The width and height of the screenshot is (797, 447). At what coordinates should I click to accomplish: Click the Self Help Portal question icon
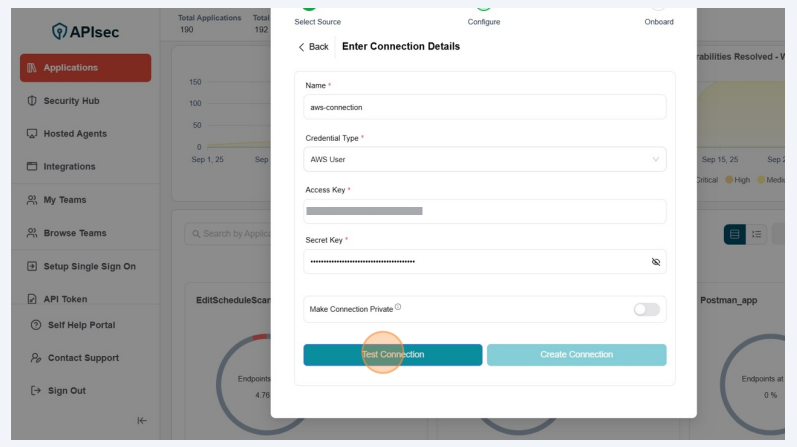click(x=35, y=325)
